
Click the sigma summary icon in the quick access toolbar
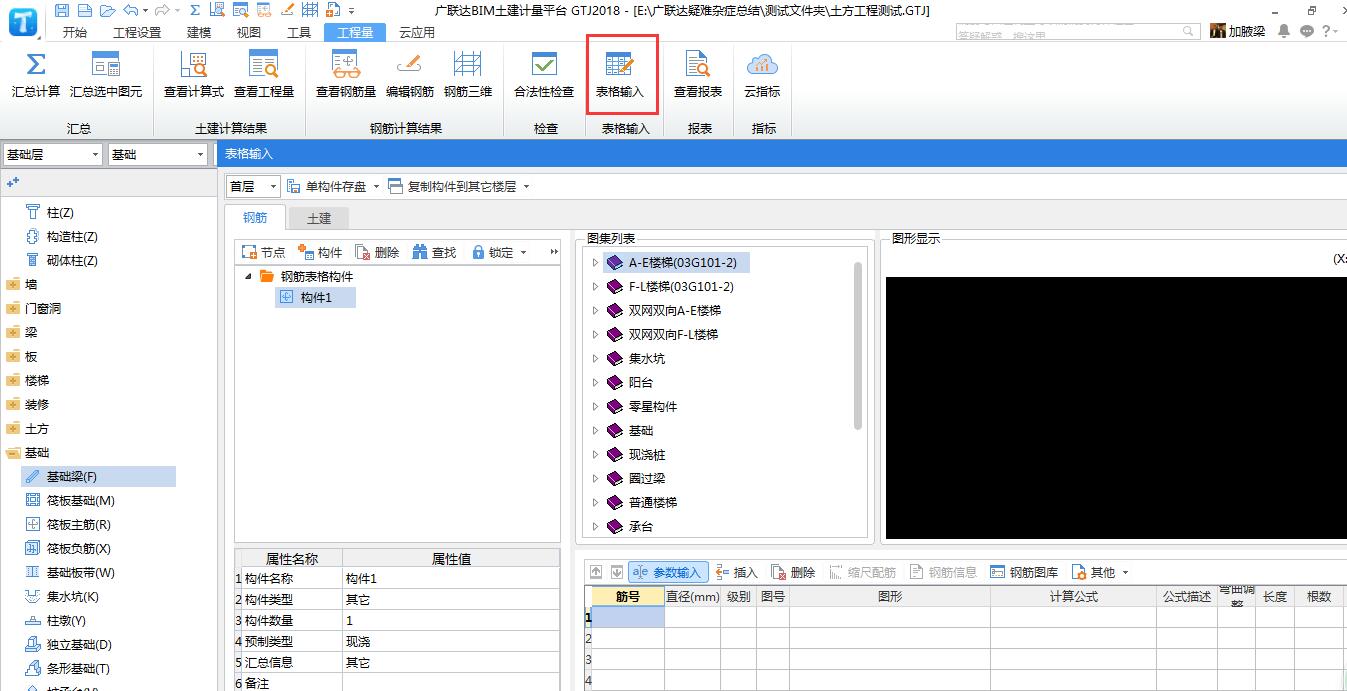point(194,10)
